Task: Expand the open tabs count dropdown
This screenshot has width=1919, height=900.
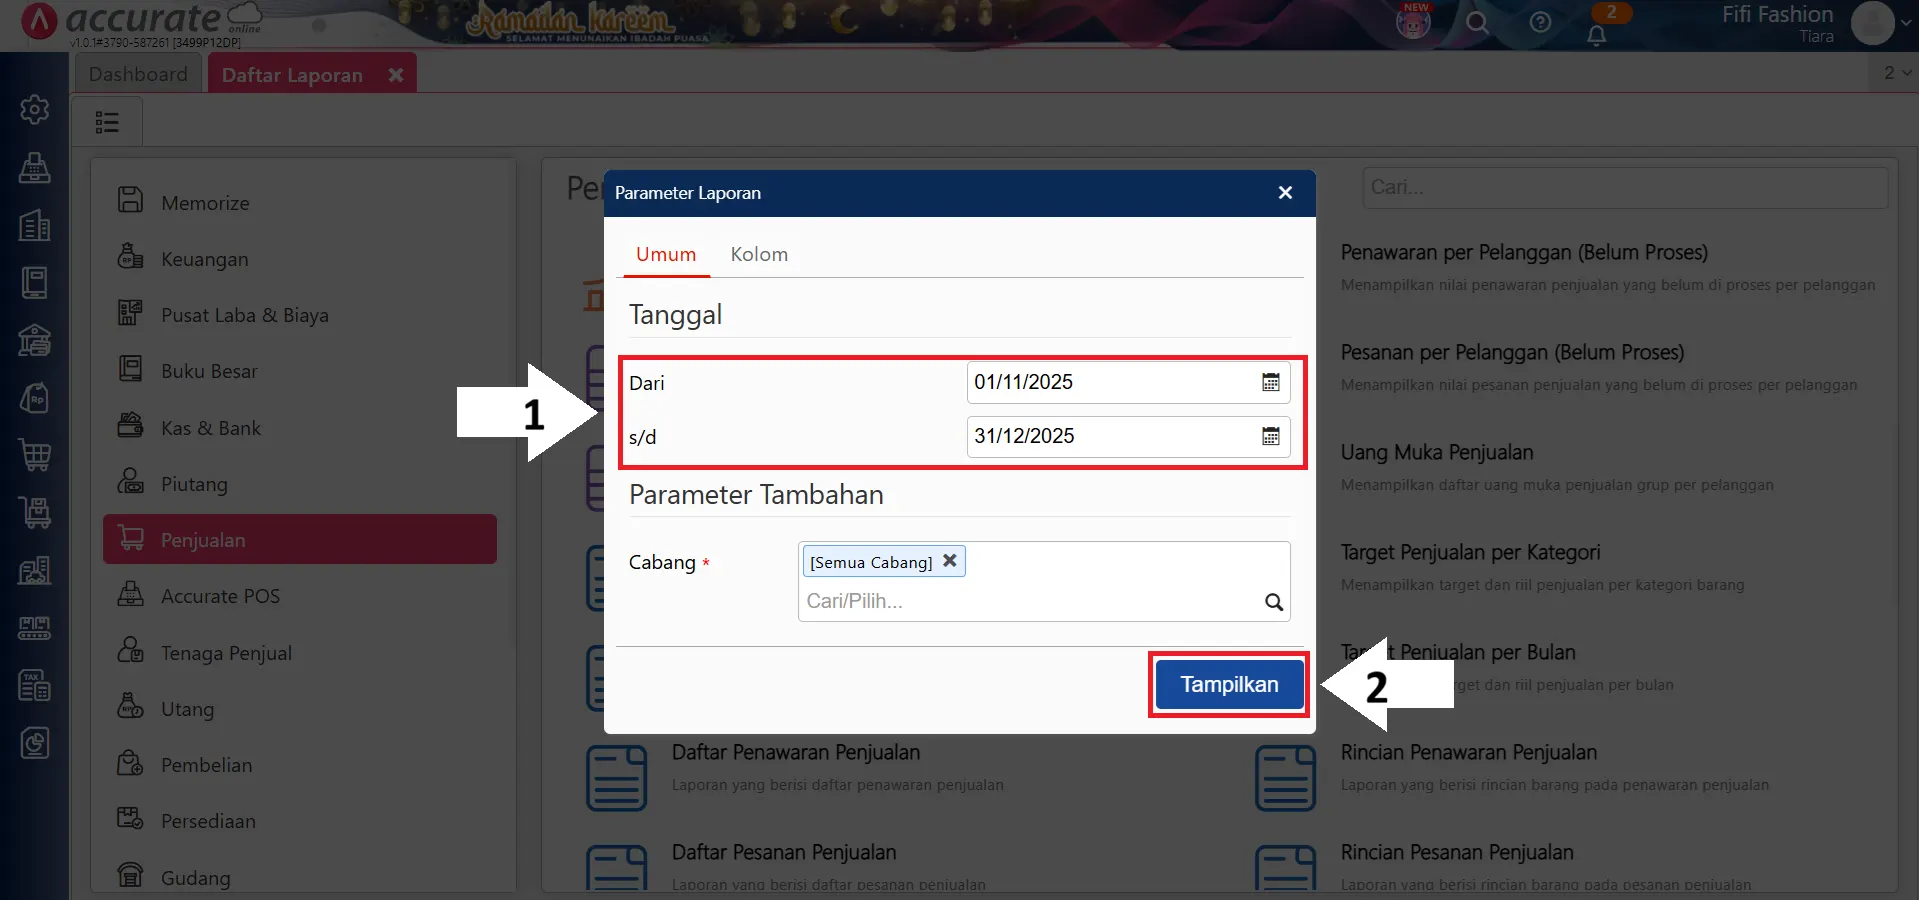Action: pyautogui.click(x=1896, y=73)
